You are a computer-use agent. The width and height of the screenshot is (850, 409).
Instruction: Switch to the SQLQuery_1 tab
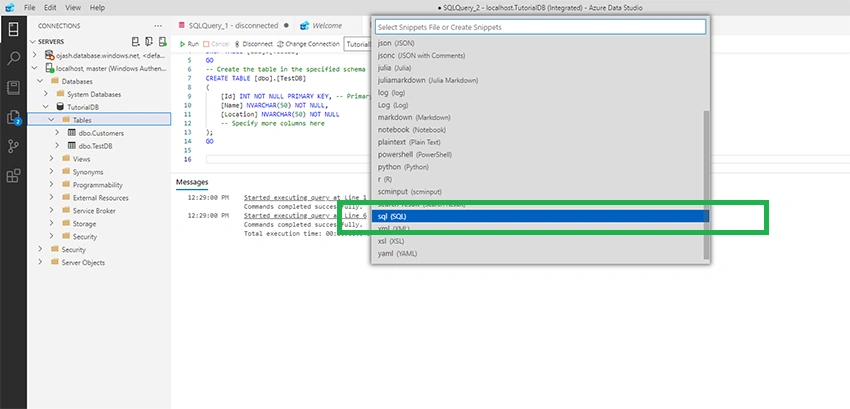[234, 25]
